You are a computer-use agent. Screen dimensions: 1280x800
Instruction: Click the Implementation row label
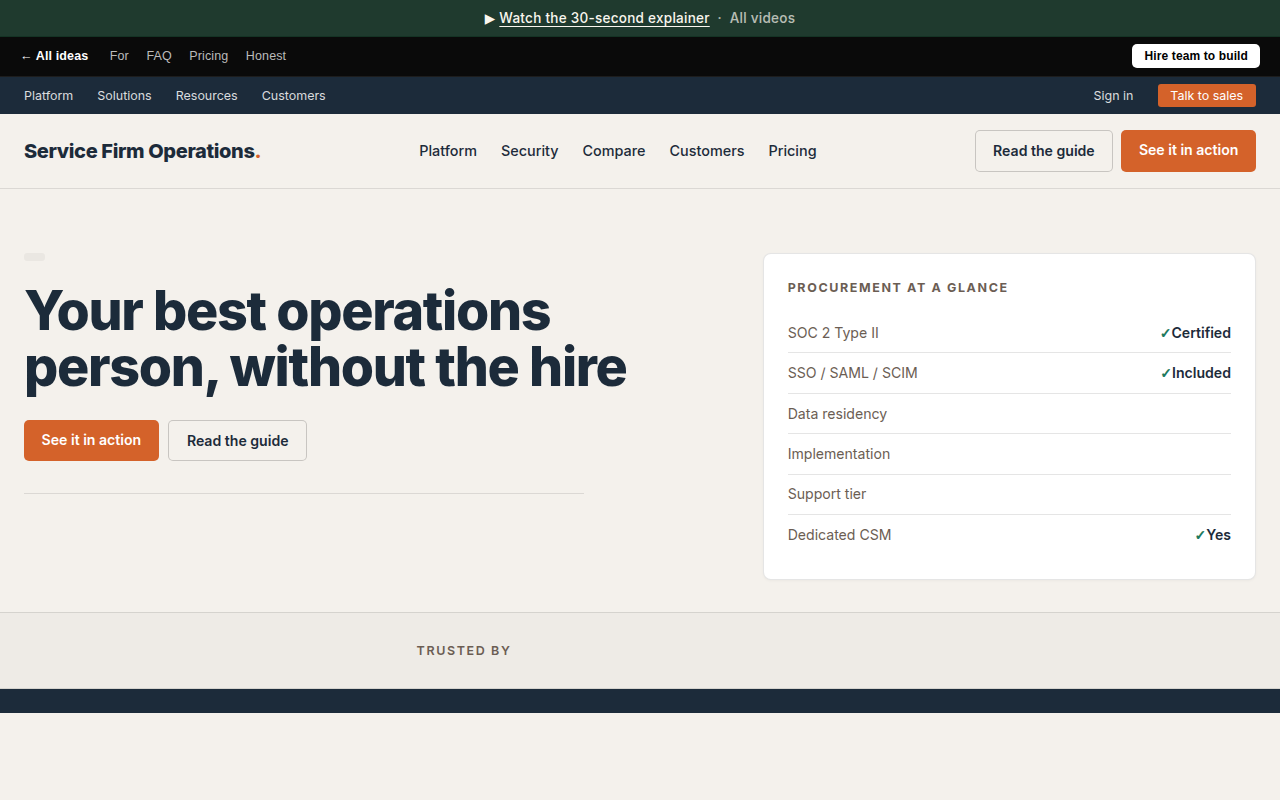click(x=839, y=454)
